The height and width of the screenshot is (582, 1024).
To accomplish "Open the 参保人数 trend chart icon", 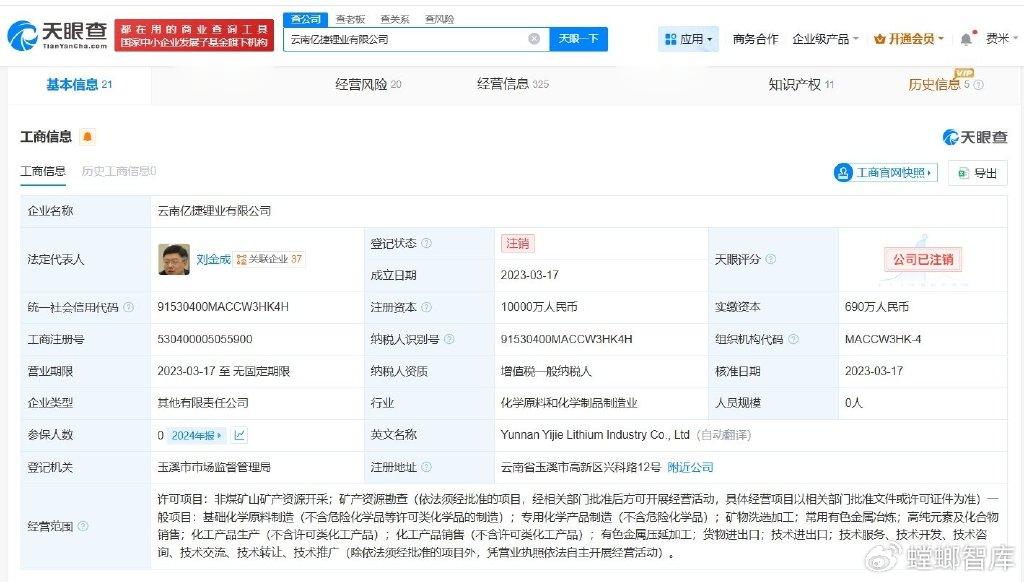I will [x=239, y=435].
